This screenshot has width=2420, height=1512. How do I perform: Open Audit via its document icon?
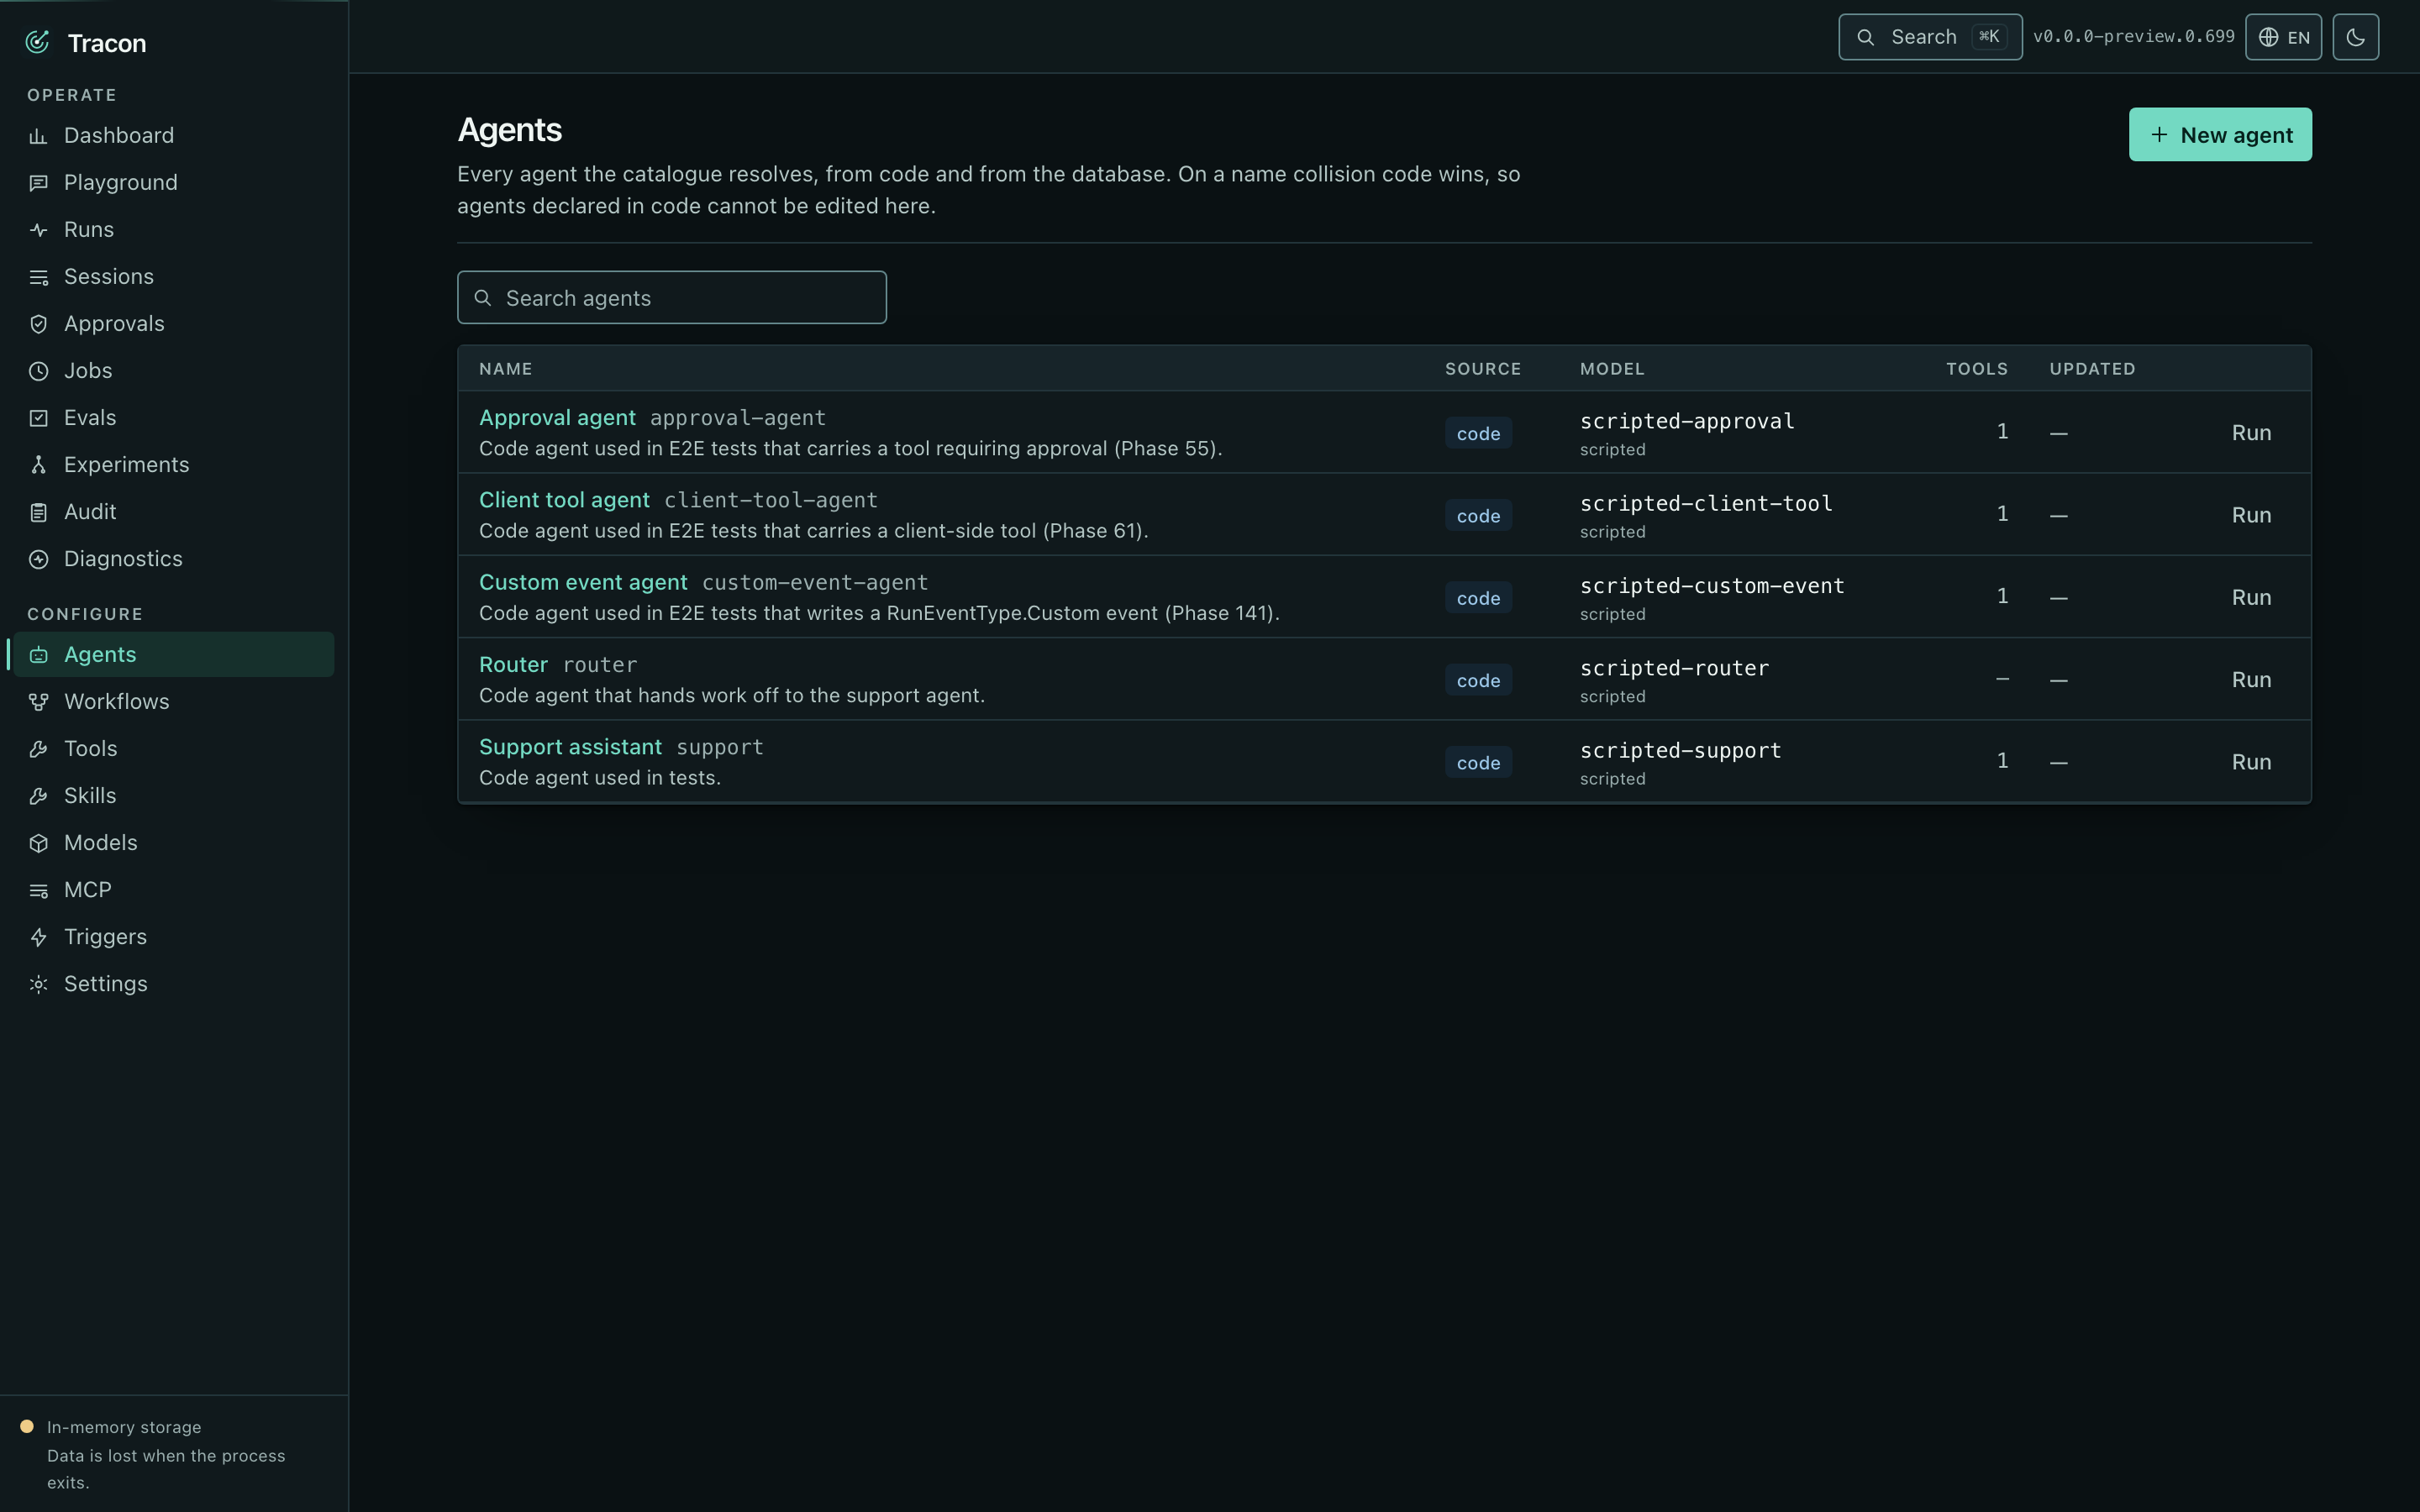(x=38, y=512)
